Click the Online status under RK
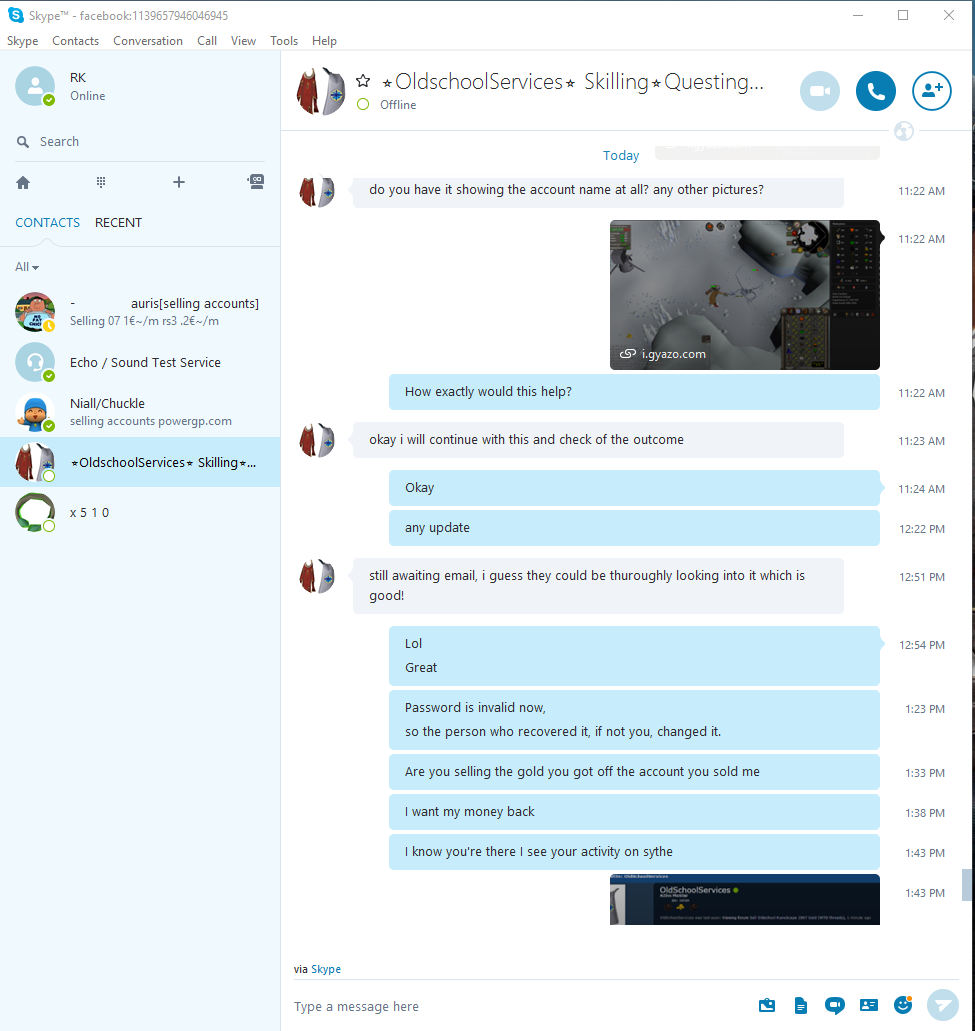975x1031 pixels. click(87, 96)
